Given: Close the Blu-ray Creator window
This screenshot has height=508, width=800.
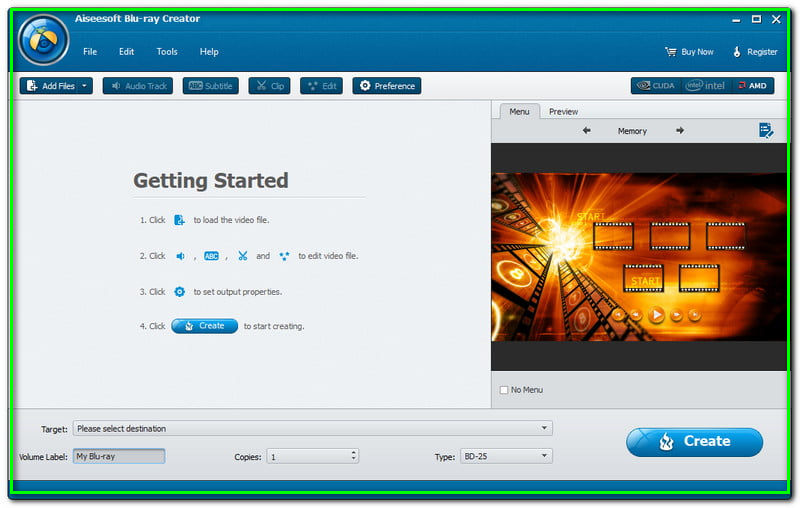Looking at the screenshot, I should (x=776, y=19).
